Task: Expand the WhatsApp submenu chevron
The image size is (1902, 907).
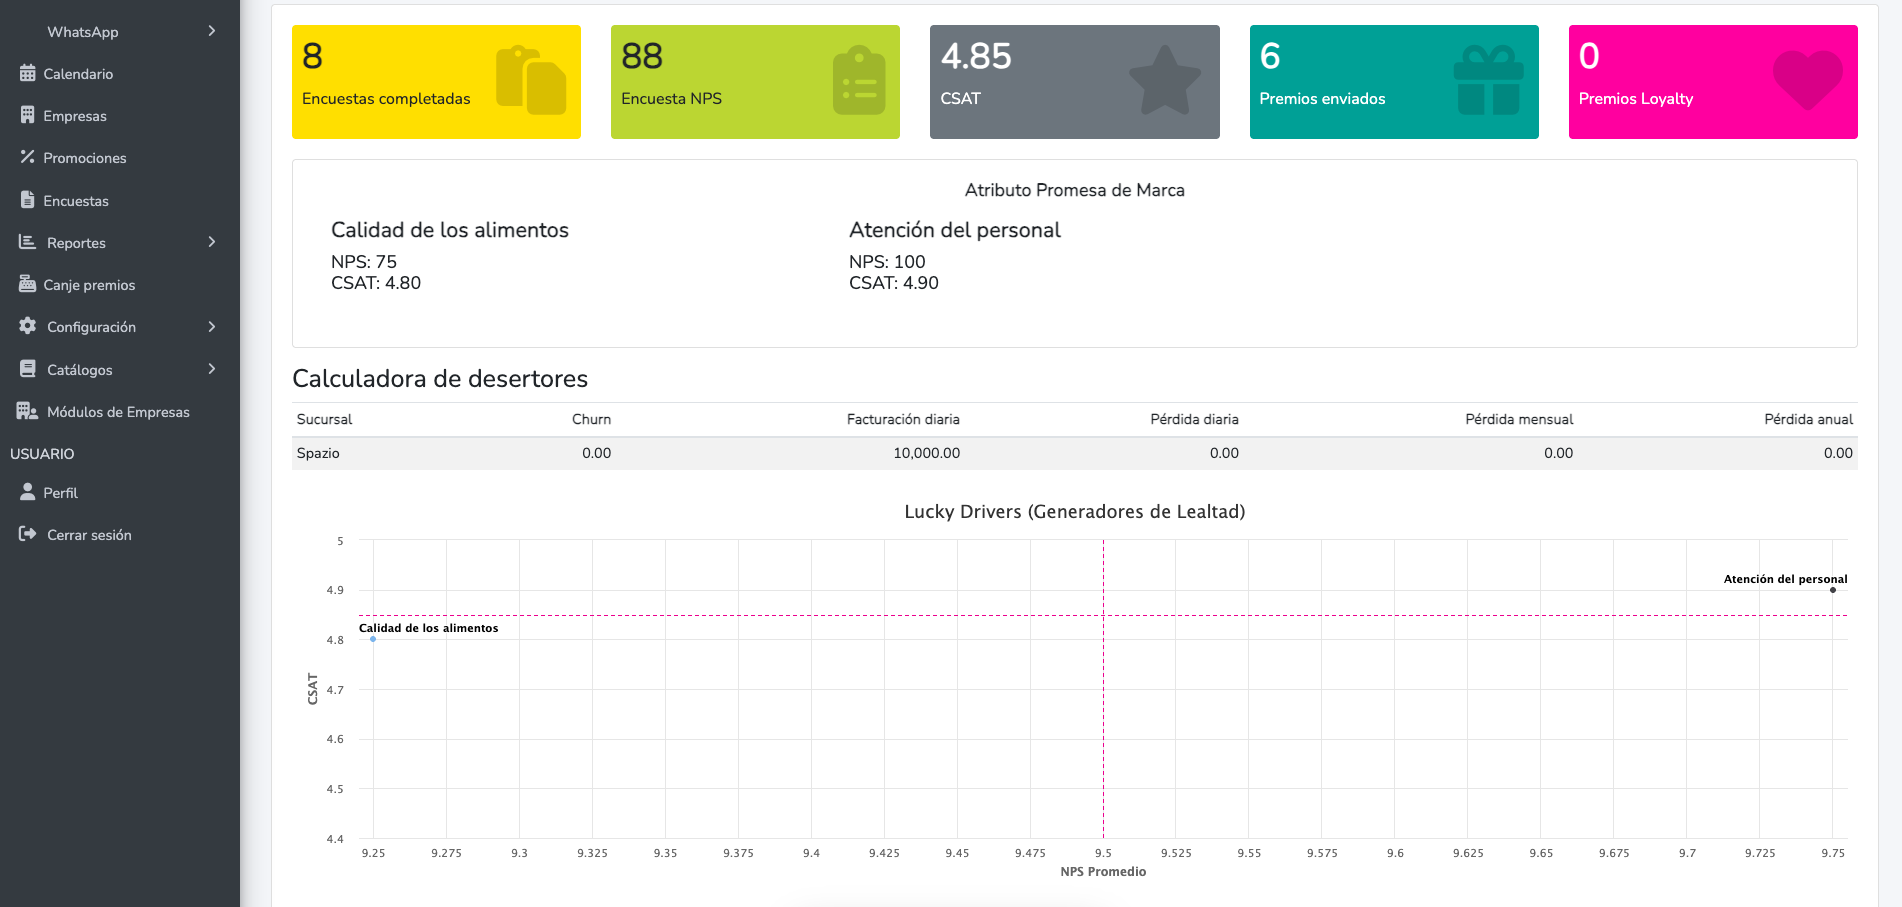Action: 211,31
